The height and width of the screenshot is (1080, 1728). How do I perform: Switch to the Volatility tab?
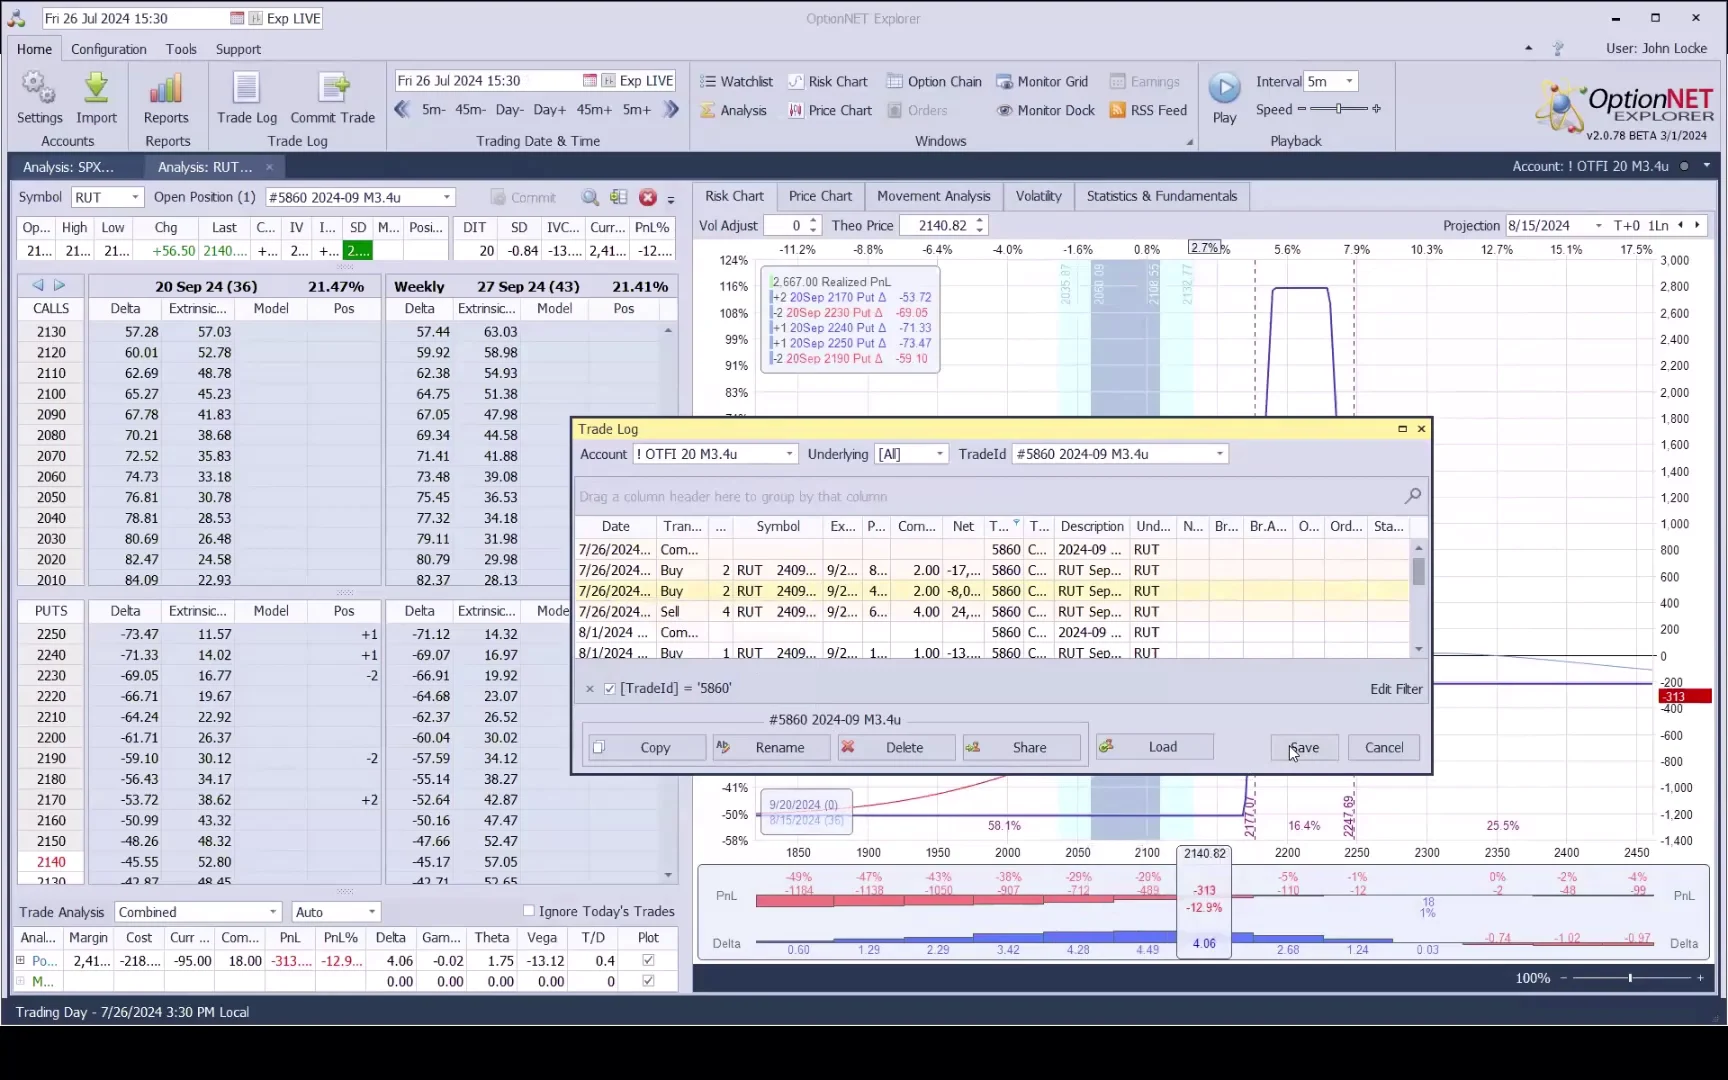pyautogui.click(x=1039, y=197)
